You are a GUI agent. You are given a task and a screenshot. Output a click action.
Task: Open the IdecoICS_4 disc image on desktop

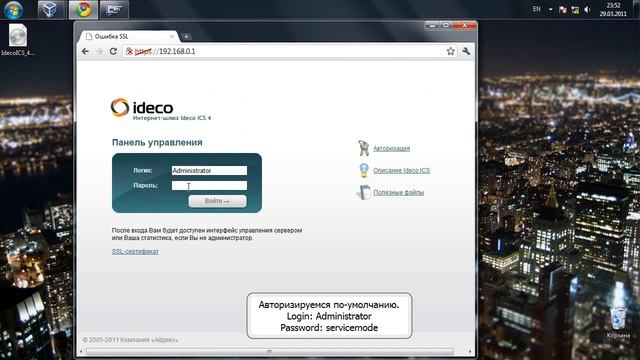18,40
